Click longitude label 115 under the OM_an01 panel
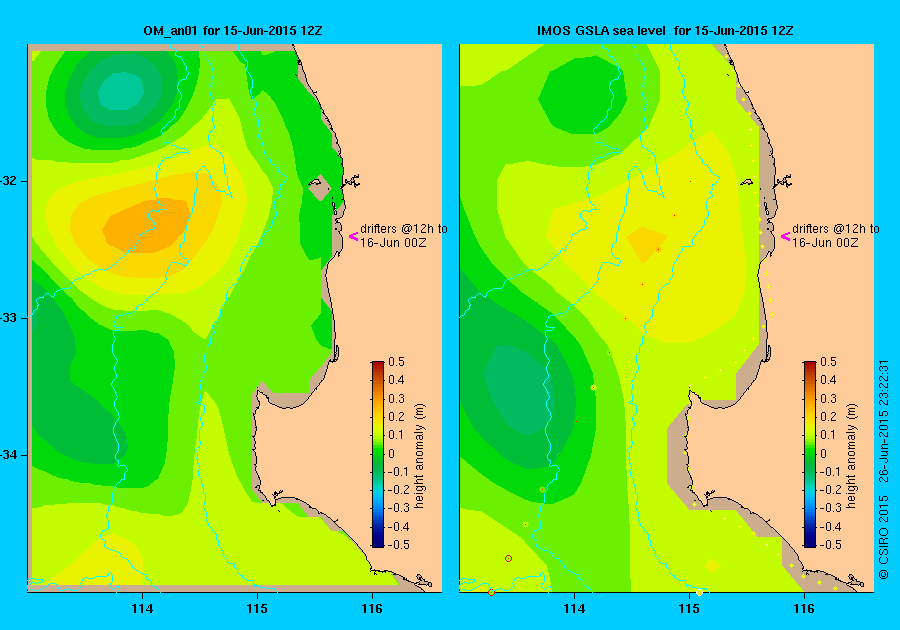The width and height of the screenshot is (900, 630). coord(257,609)
